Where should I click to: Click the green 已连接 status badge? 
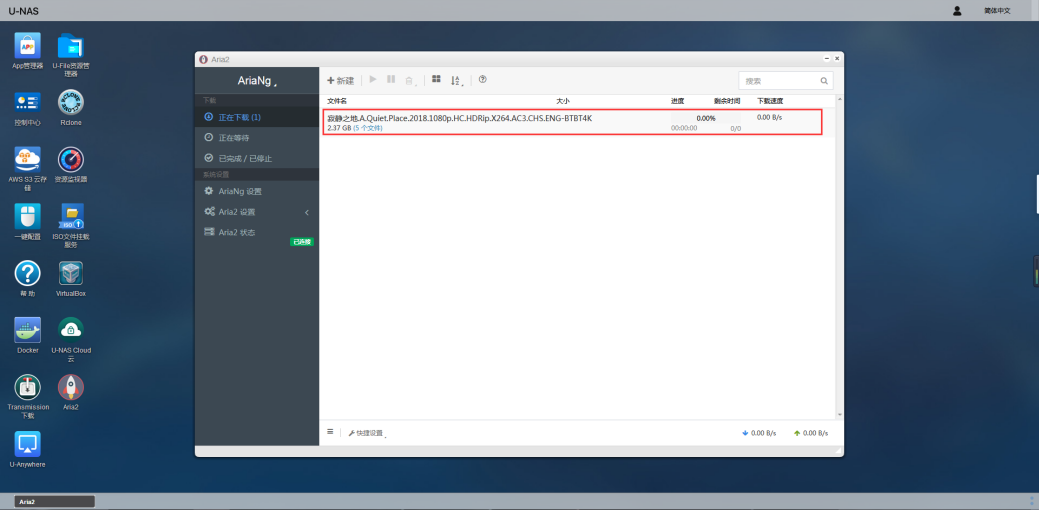point(301,242)
